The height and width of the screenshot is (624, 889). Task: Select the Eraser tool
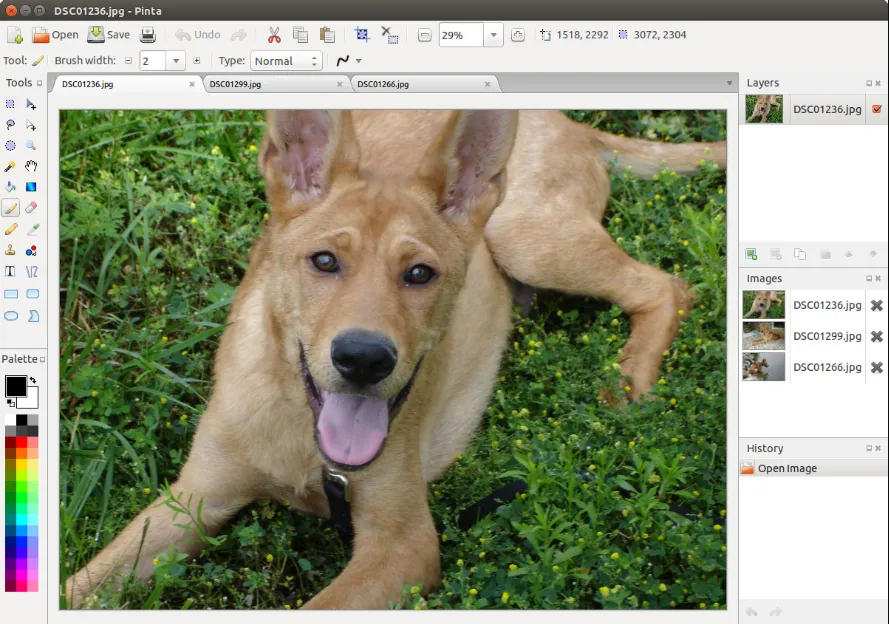(31, 207)
